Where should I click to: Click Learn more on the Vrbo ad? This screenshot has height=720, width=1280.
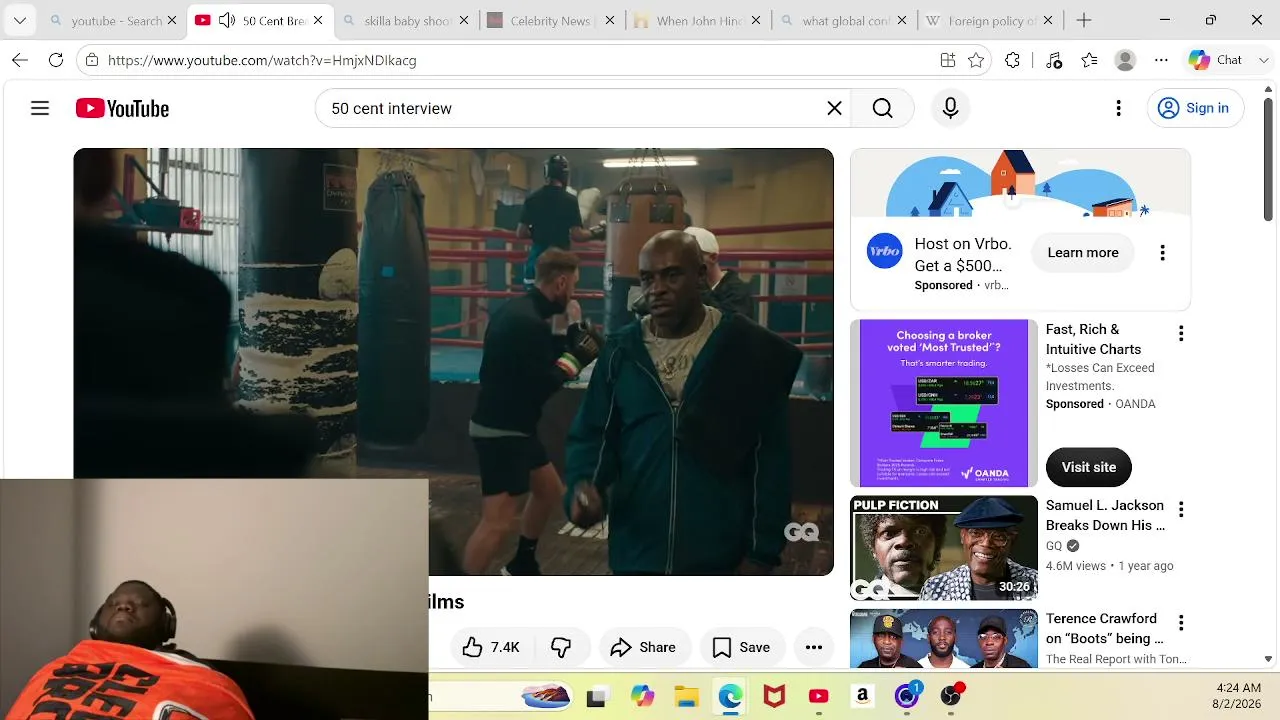pyautogui.click(x=1083, y=253)
